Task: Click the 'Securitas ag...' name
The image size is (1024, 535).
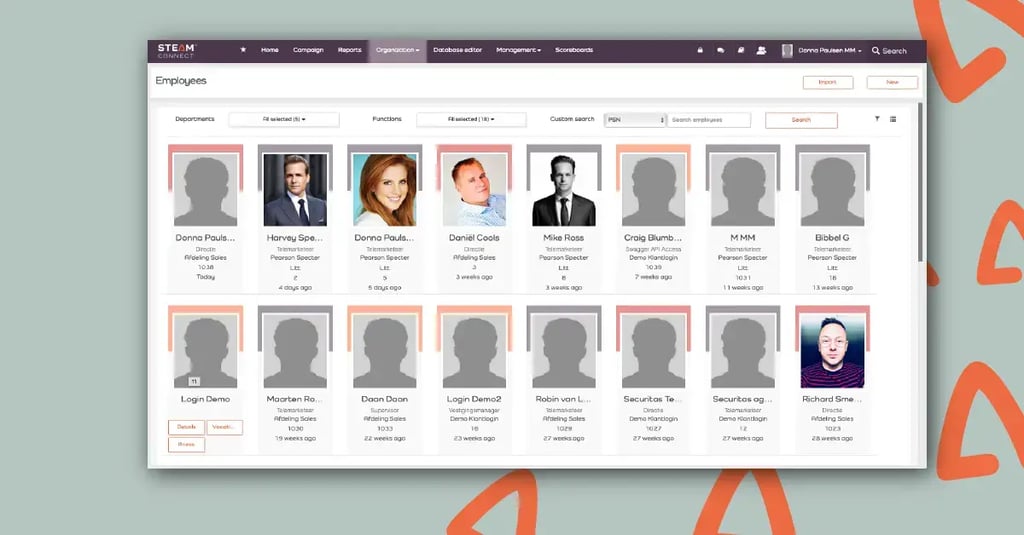Action: click(x=743, y=399)
